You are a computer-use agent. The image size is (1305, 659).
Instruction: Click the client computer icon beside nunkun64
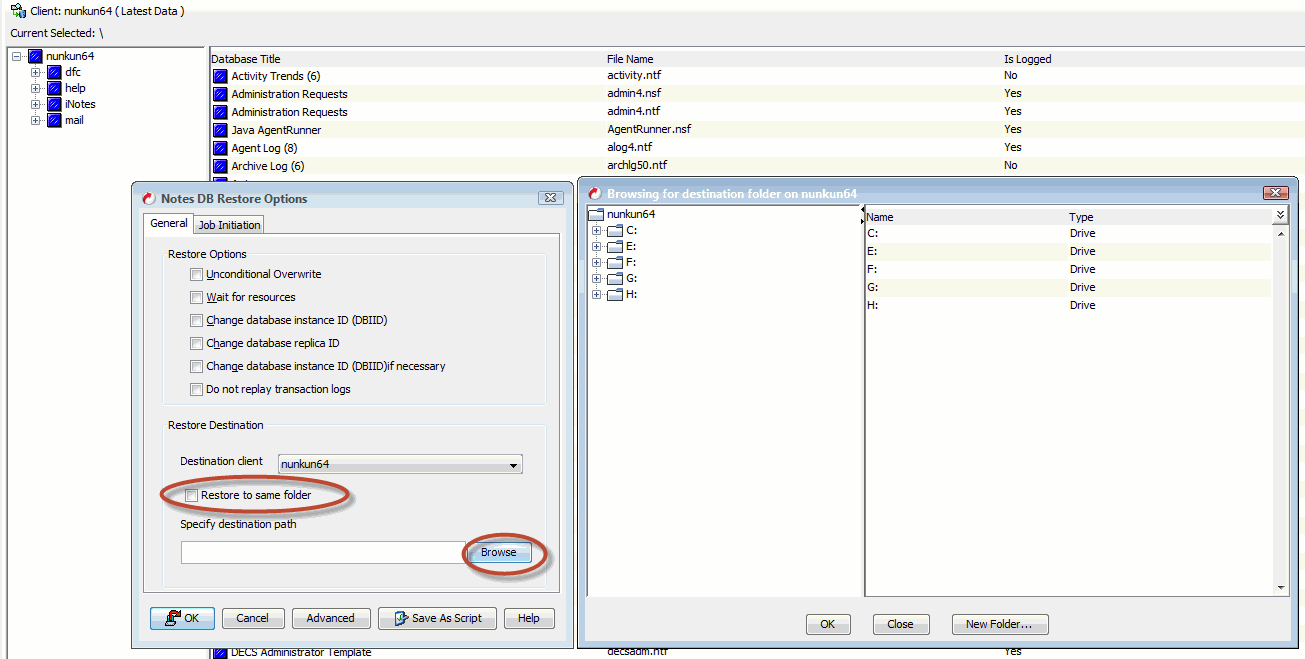tap(35, 56)
